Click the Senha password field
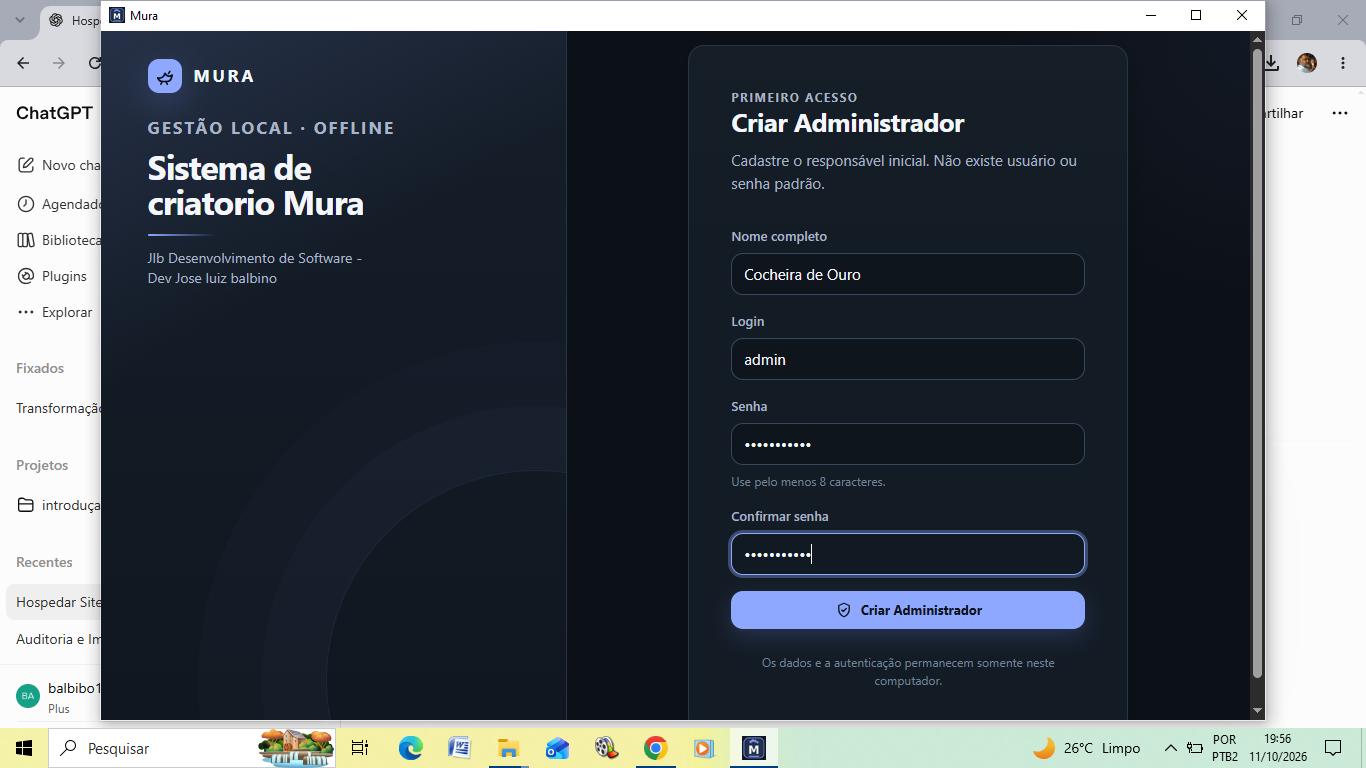The image size is (1366, 768). pos(907,444)
